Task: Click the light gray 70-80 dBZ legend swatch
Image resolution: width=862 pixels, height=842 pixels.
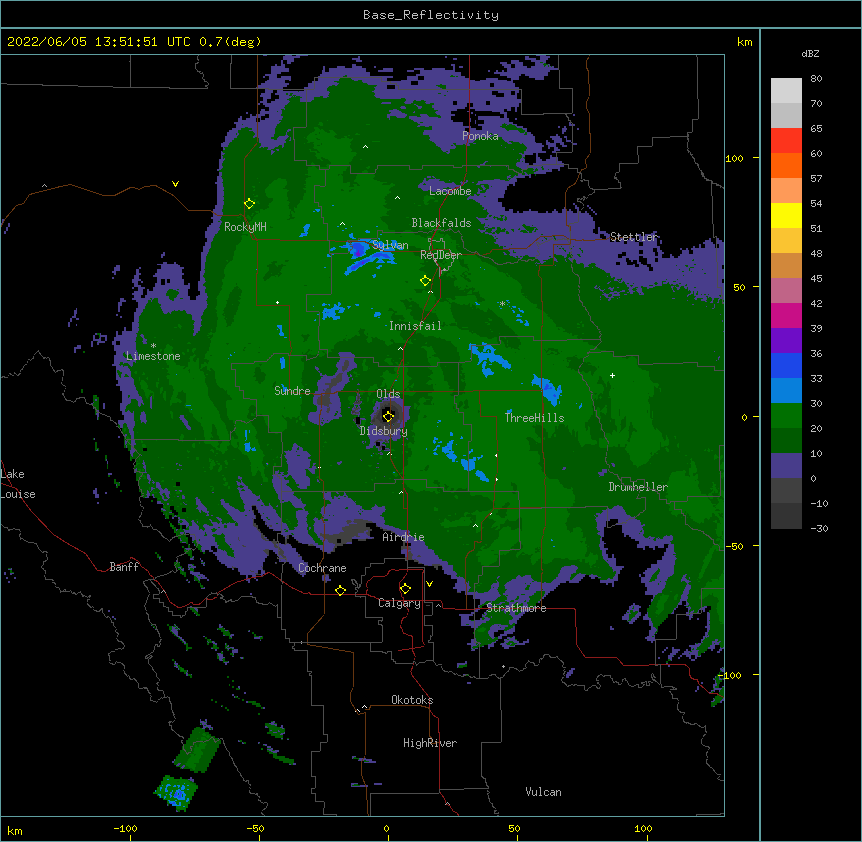Action: click(786, 91)
